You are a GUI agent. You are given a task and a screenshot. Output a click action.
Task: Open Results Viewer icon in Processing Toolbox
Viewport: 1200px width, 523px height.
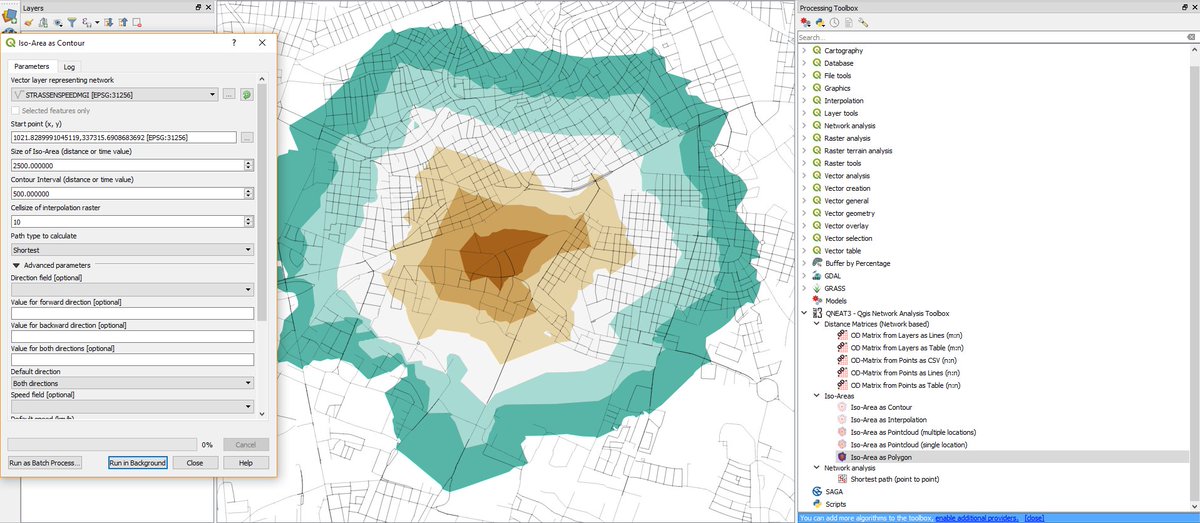849,22
